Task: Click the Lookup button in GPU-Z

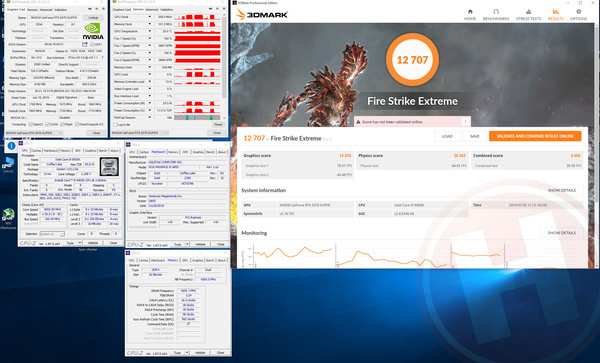Action: coord(93,18)
